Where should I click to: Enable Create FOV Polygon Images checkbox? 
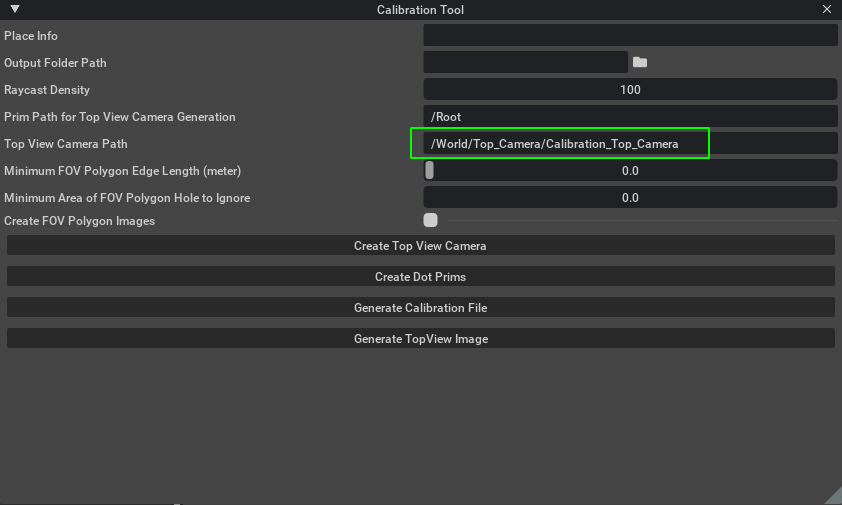(x=430, y=220)
